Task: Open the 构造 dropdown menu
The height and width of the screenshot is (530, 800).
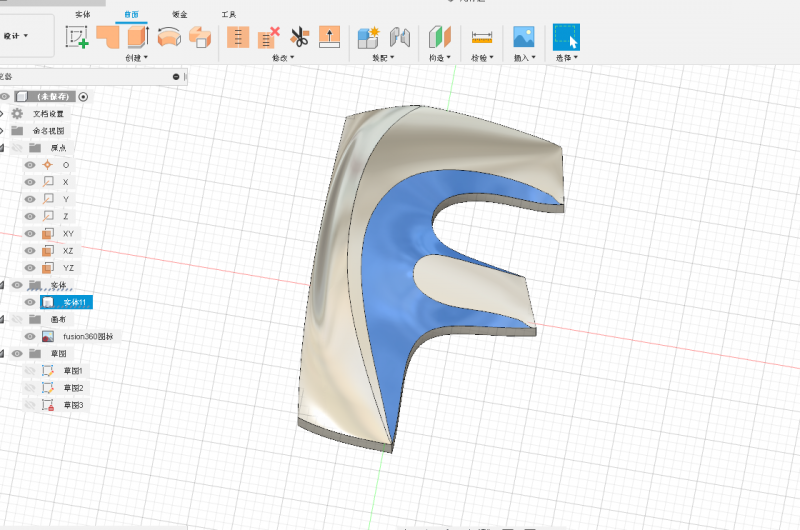Action: tap(440, 58)
